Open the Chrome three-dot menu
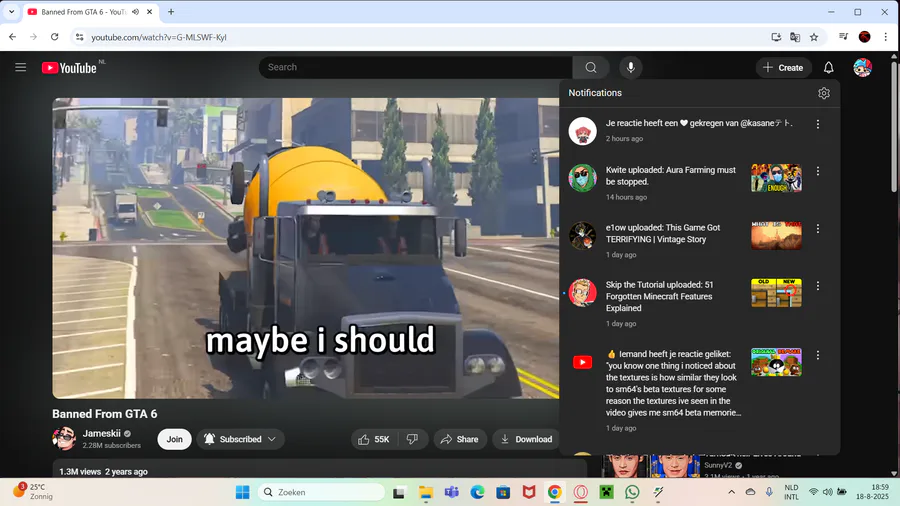 coord(886,37)
